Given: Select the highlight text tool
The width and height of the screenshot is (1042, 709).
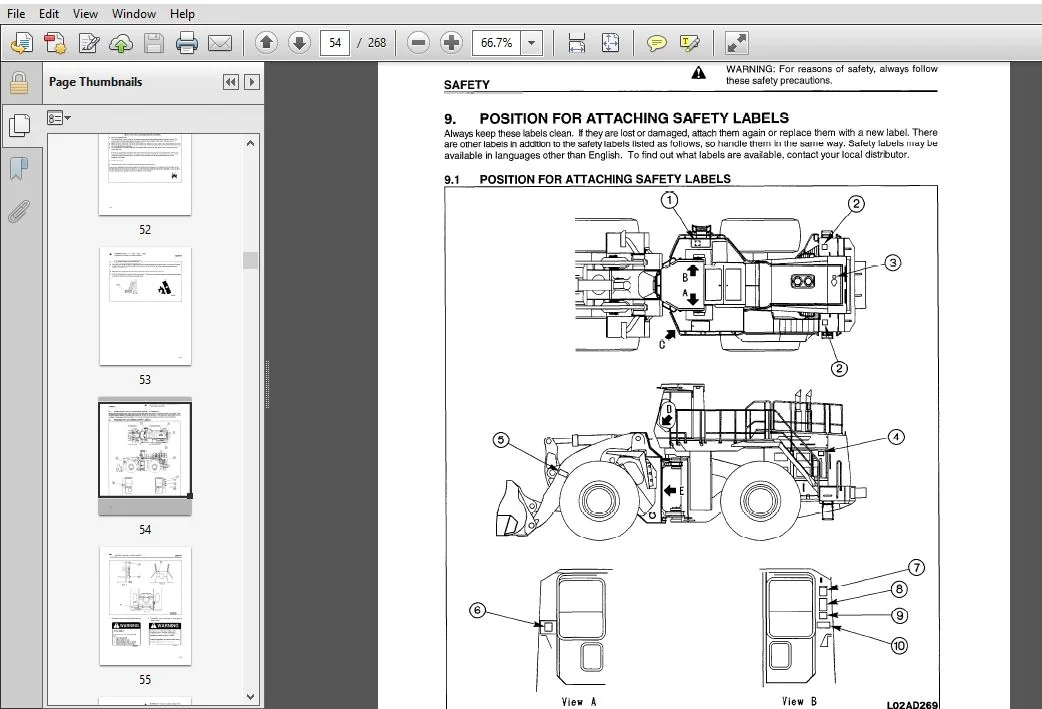Looking at the screenshot, I should pyautogui.click(x=690, y=44).
